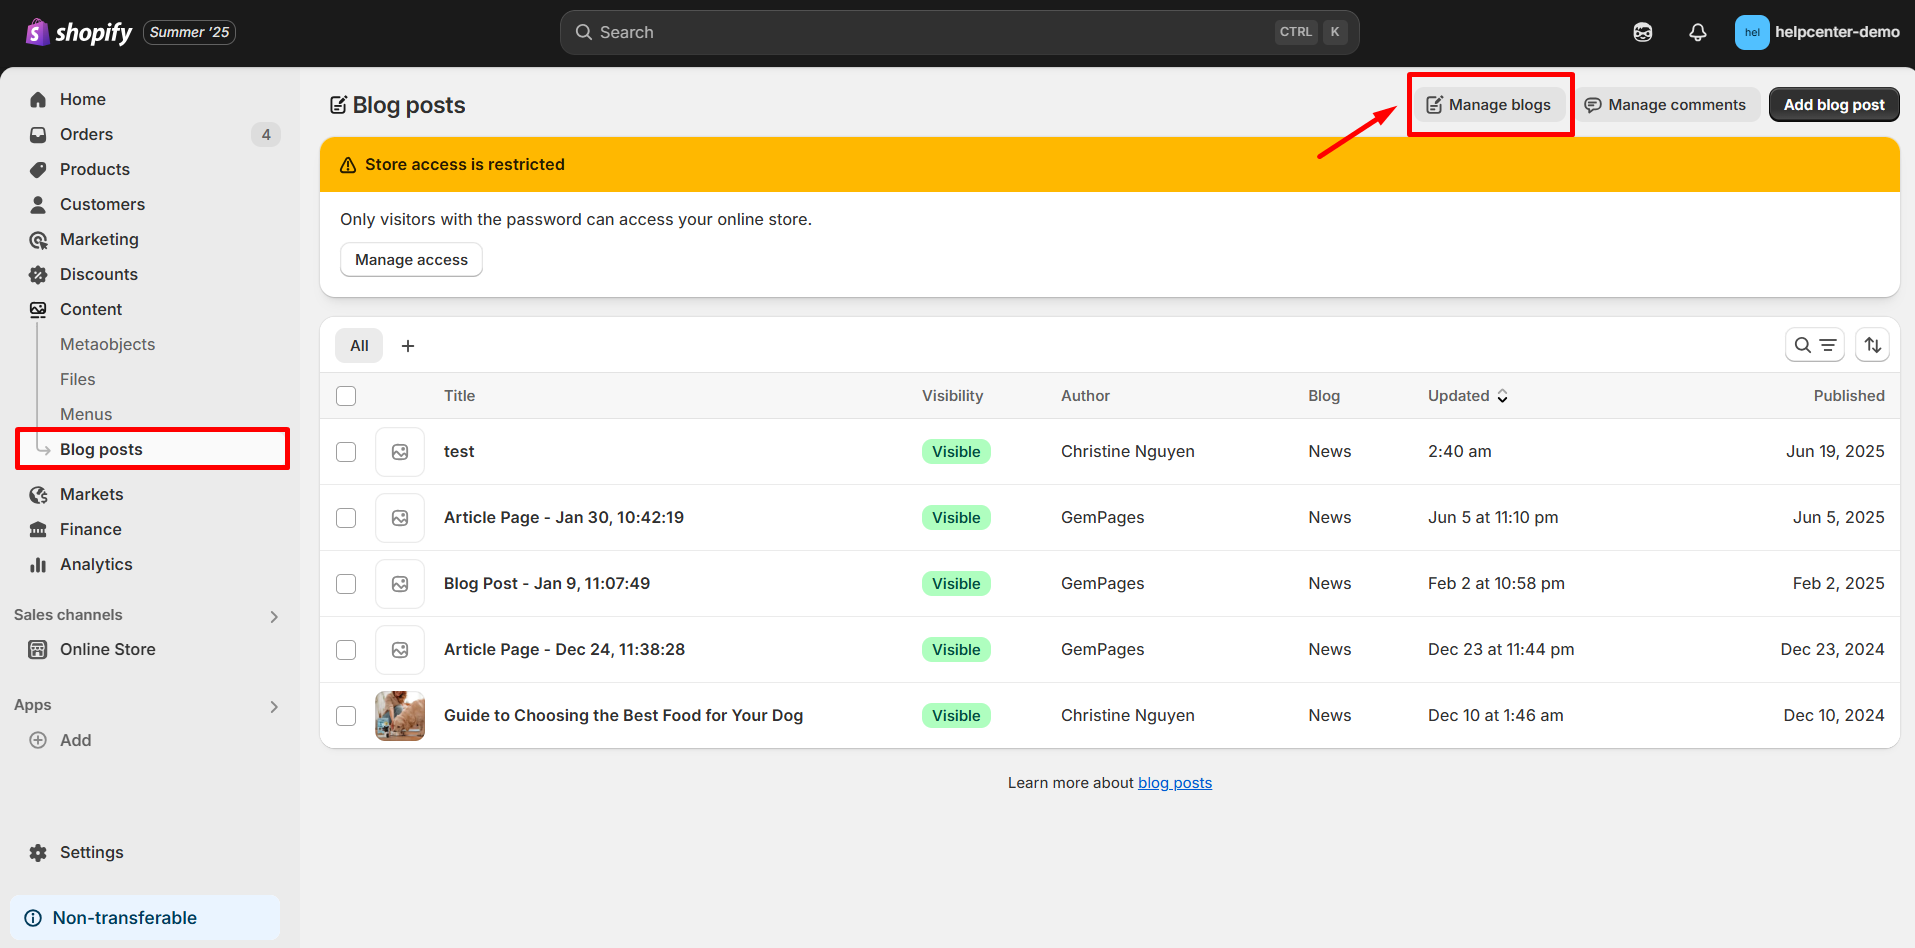Image resolution: width=1915 pixels, height=948 pixels.
Task: Select the checkbox for the test post
Action: pyautogui.click(x=346, y=451)
